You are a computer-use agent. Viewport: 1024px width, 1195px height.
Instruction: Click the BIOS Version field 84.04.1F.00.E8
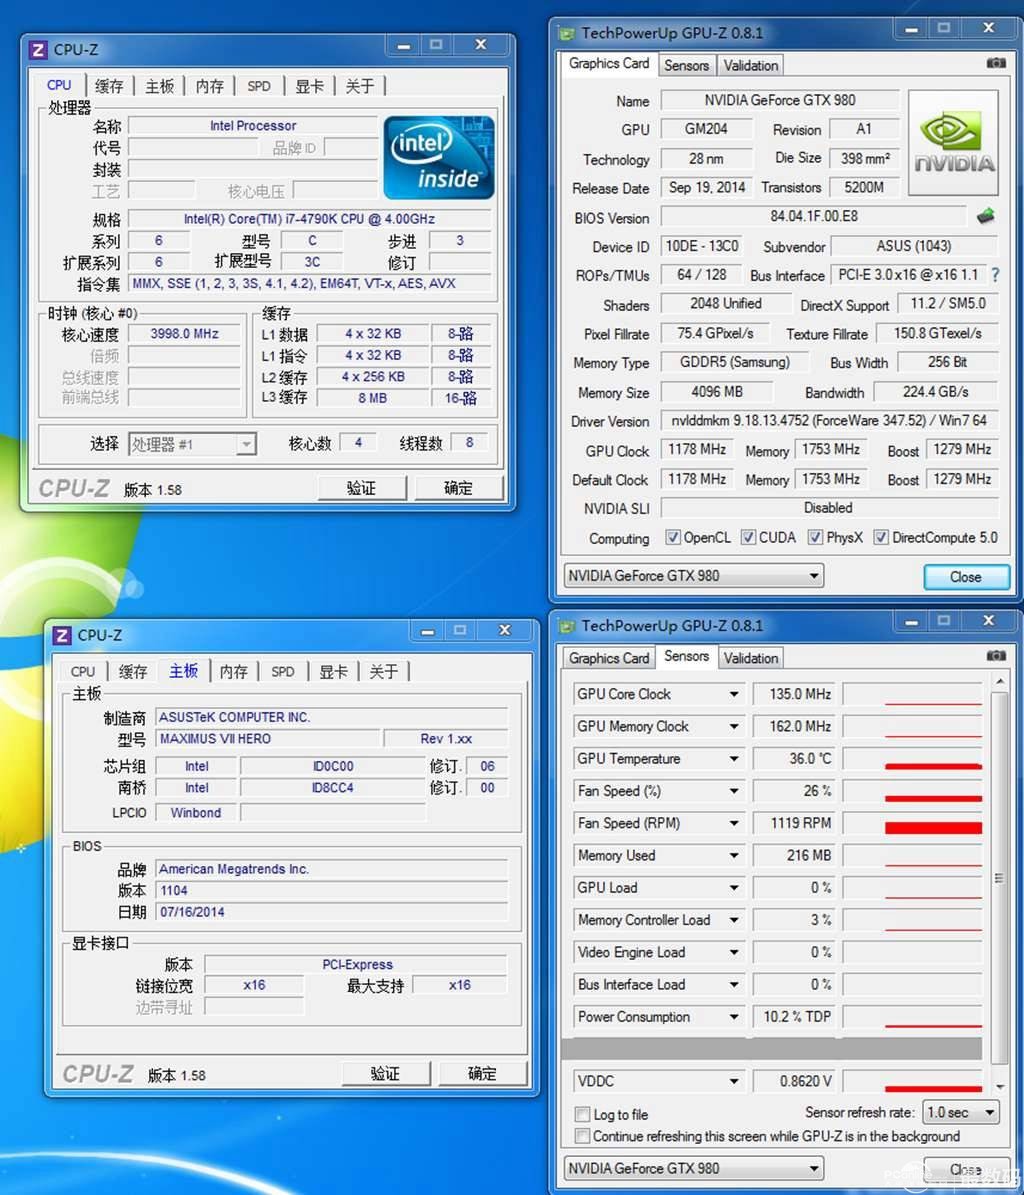point(814,216)
